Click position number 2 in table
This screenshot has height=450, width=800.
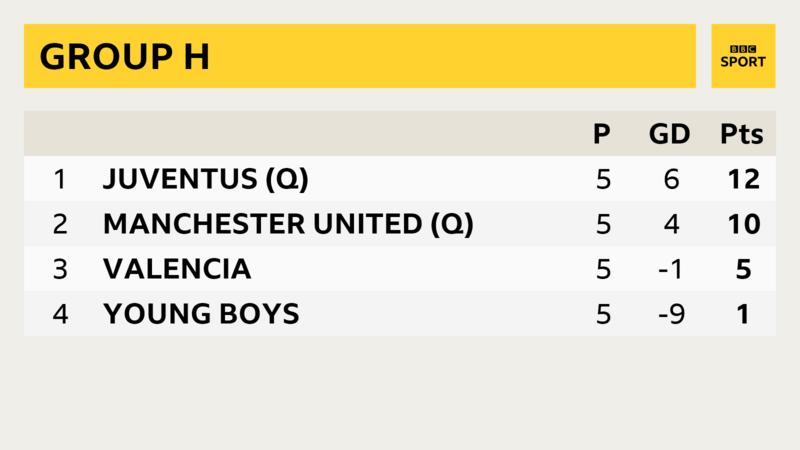click(60, 224)
